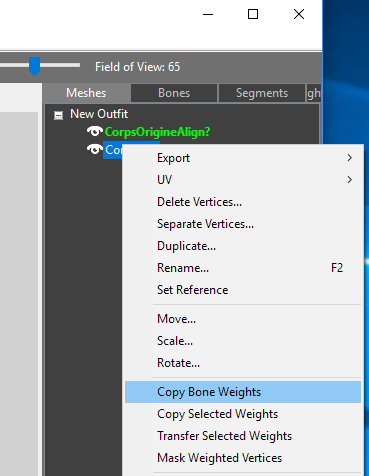The height and width of the screenshot is (476, 369).
Task: Open the Scale... dialog
Action: click(x=243, y=341)
